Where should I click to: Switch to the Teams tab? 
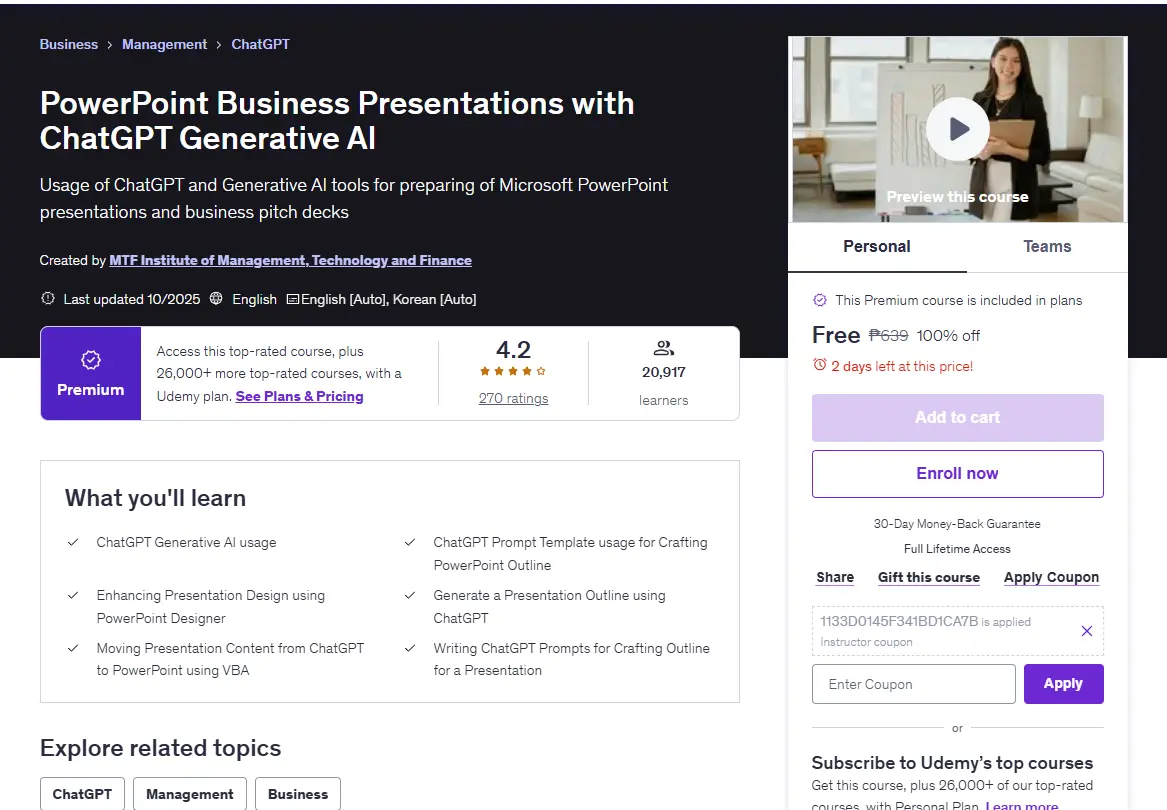1047,246
